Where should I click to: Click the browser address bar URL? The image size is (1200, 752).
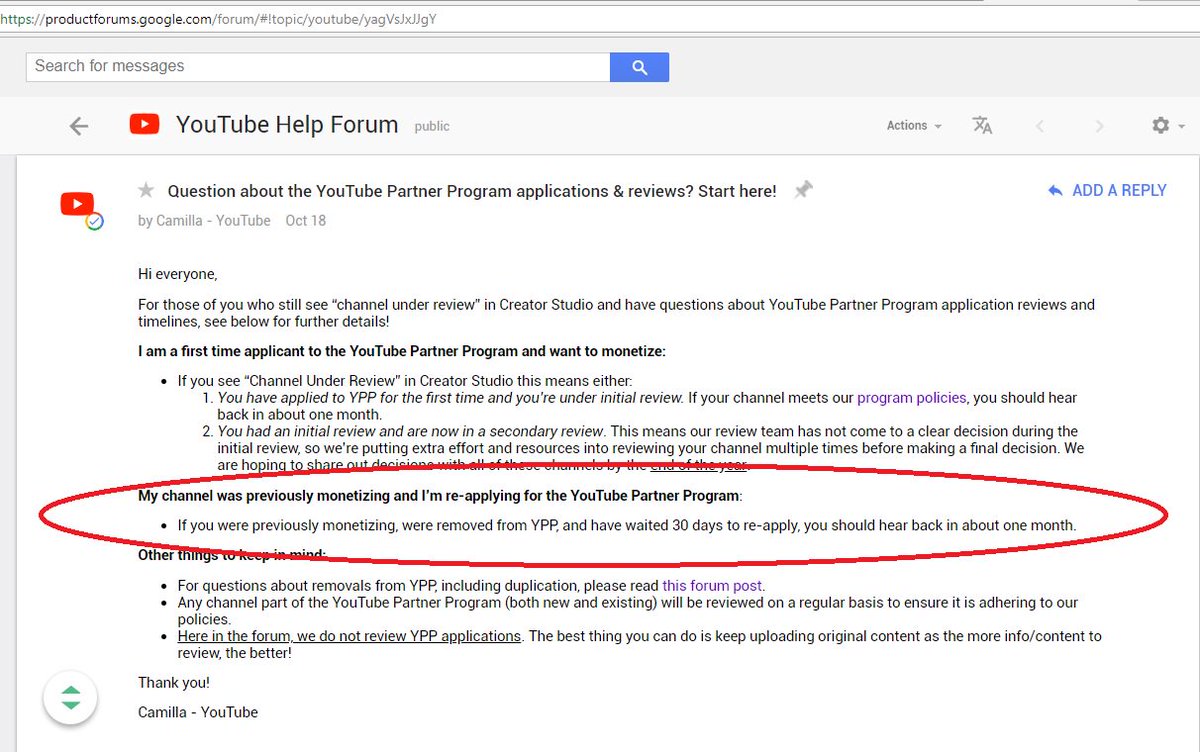[x=218, y=19]
